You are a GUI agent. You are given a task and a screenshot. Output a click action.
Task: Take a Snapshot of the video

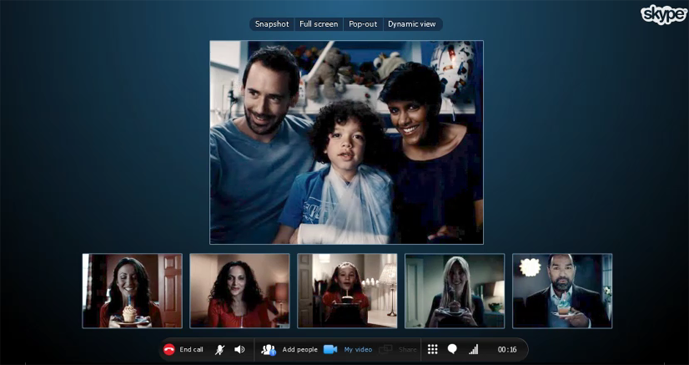pos(272,24)
